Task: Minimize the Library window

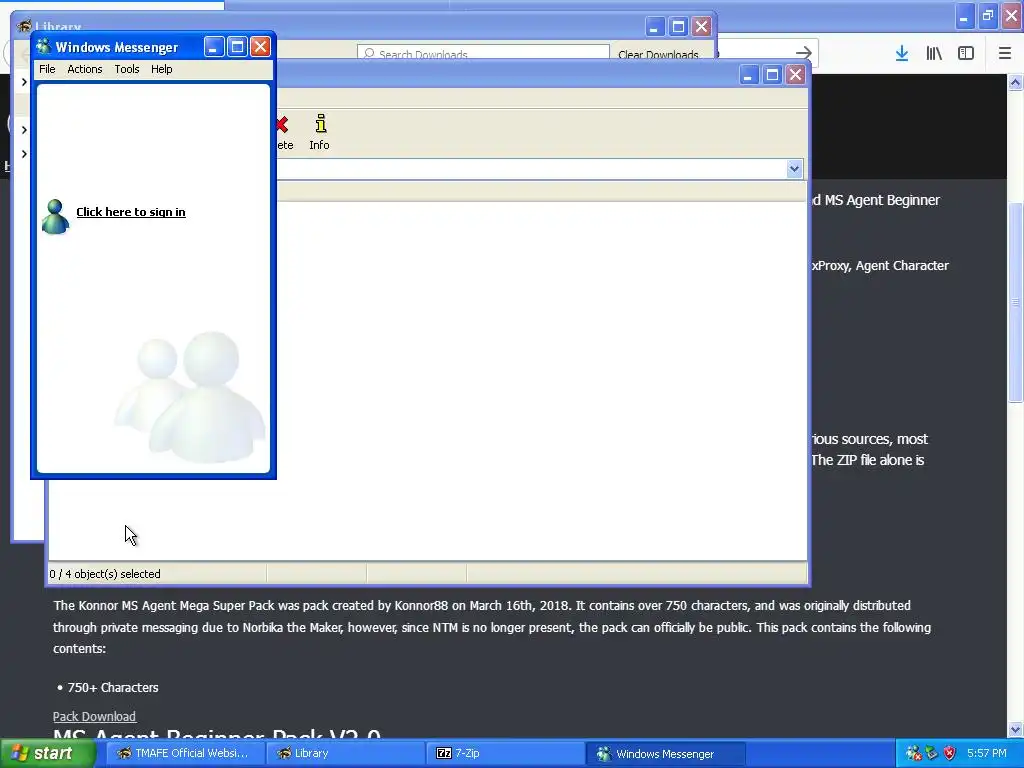Action: coord(654,27)
